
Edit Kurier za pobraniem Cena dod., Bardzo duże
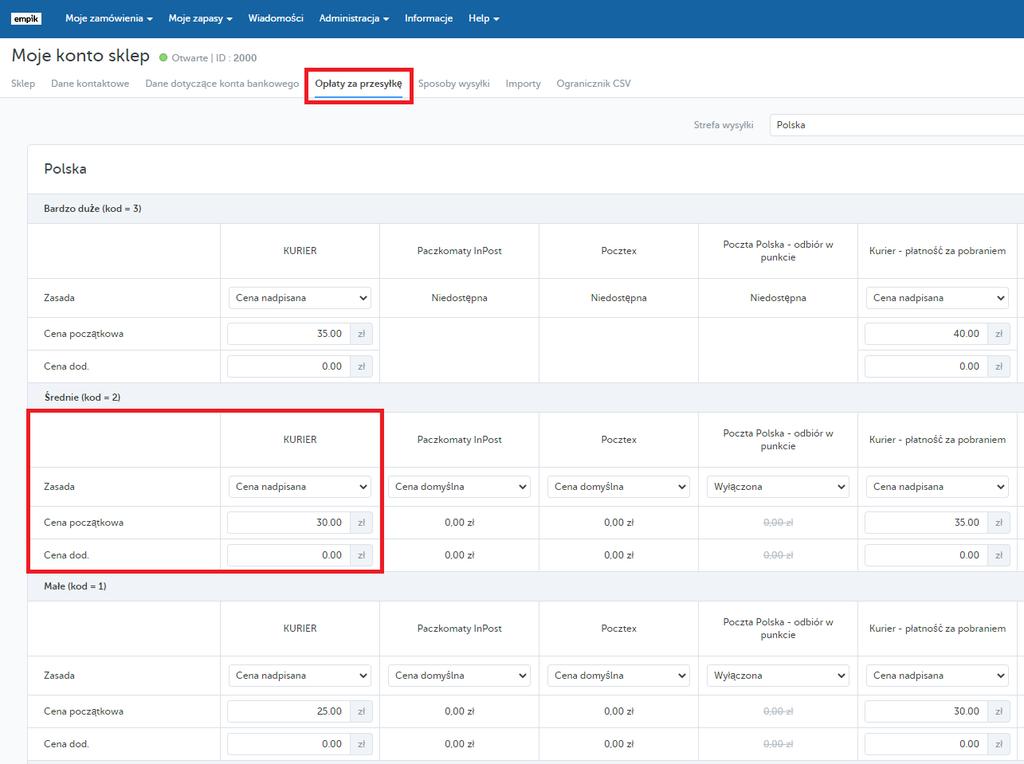click(x=926, y=366)
